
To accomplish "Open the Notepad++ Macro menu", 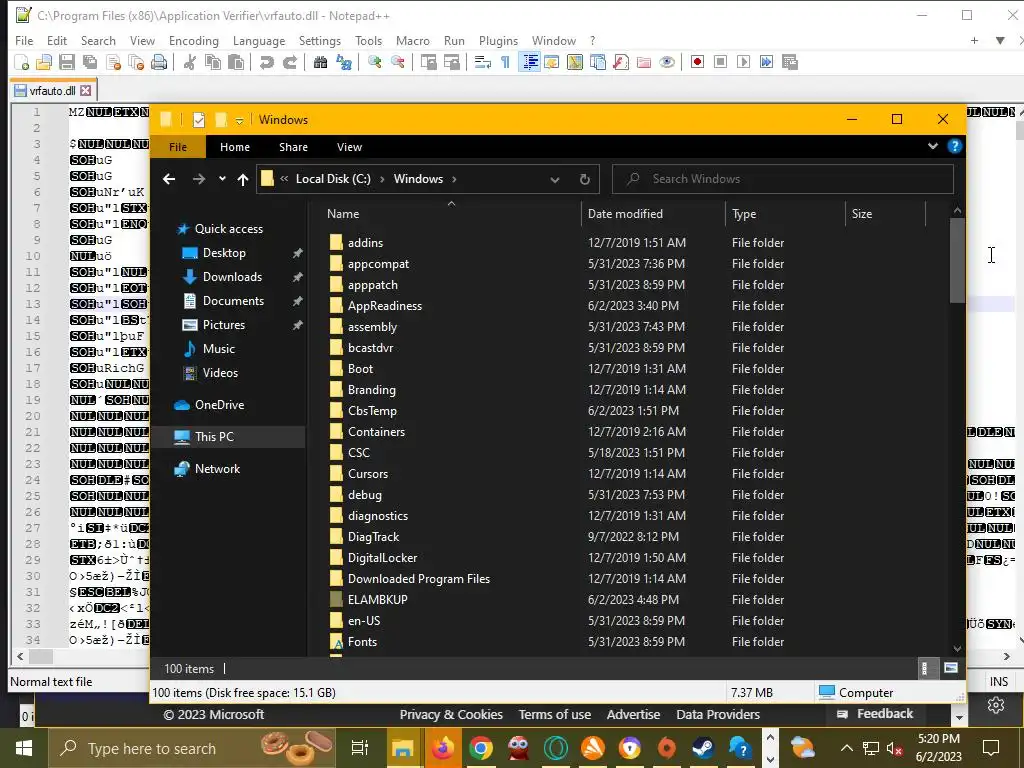I will tap(413, 40).
